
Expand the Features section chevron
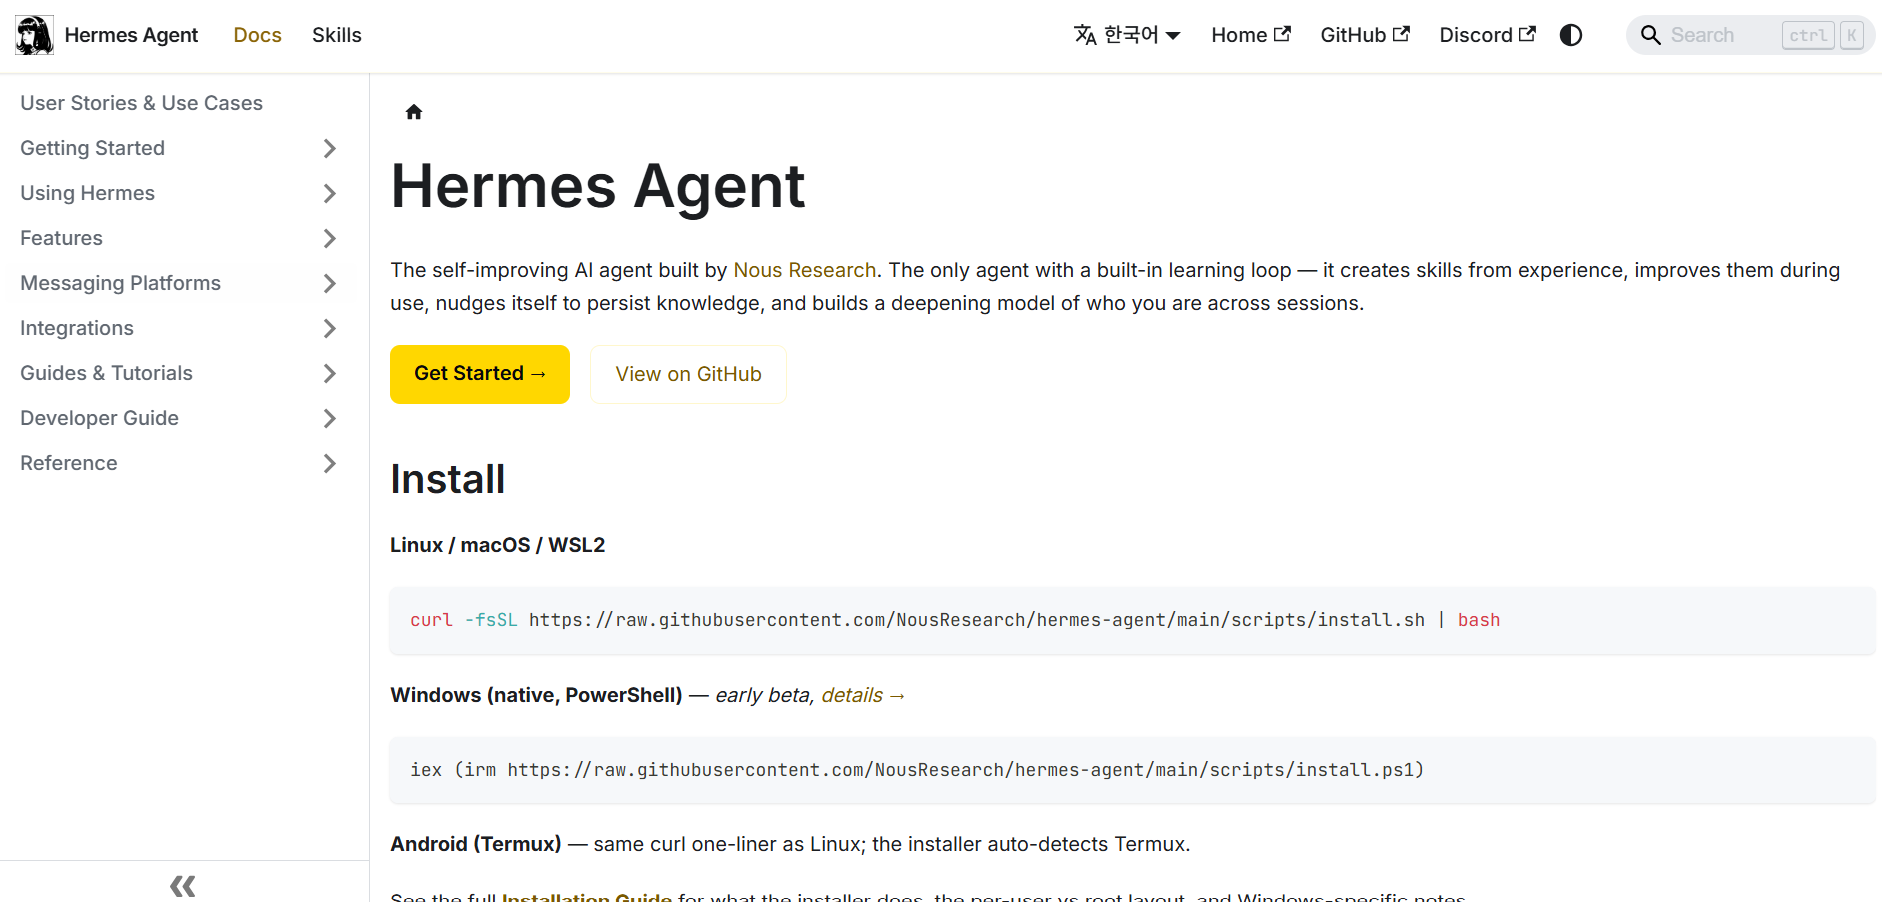[x=330, y=238]
